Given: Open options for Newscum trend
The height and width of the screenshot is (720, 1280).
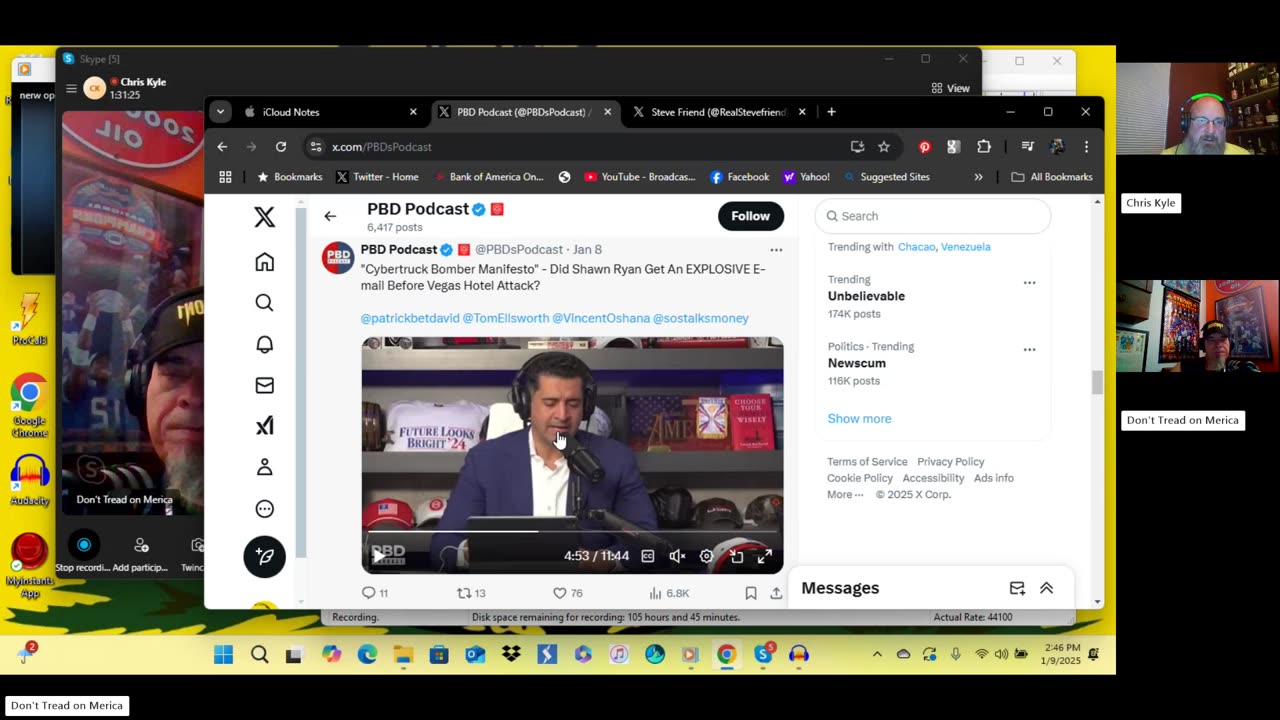Looking at the screenshot, I should 1029,350.
